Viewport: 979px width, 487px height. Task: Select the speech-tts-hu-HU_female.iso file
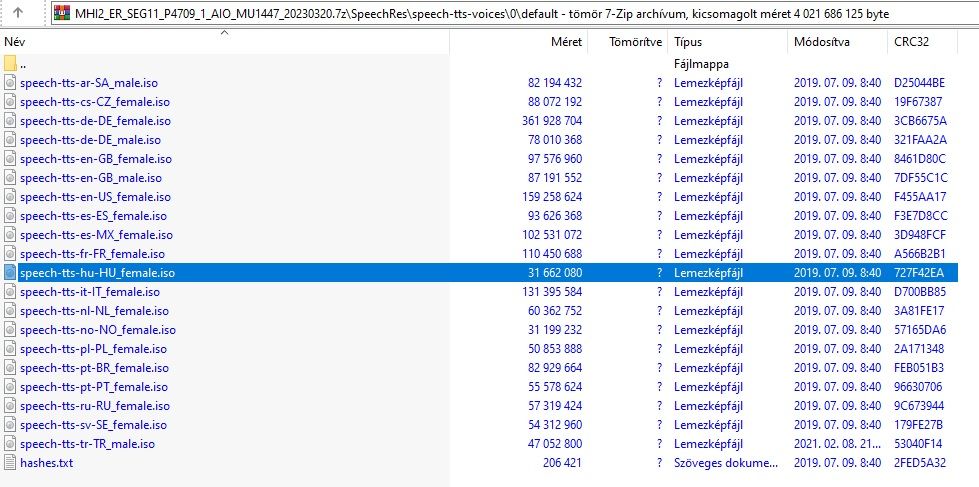point(97,273)
